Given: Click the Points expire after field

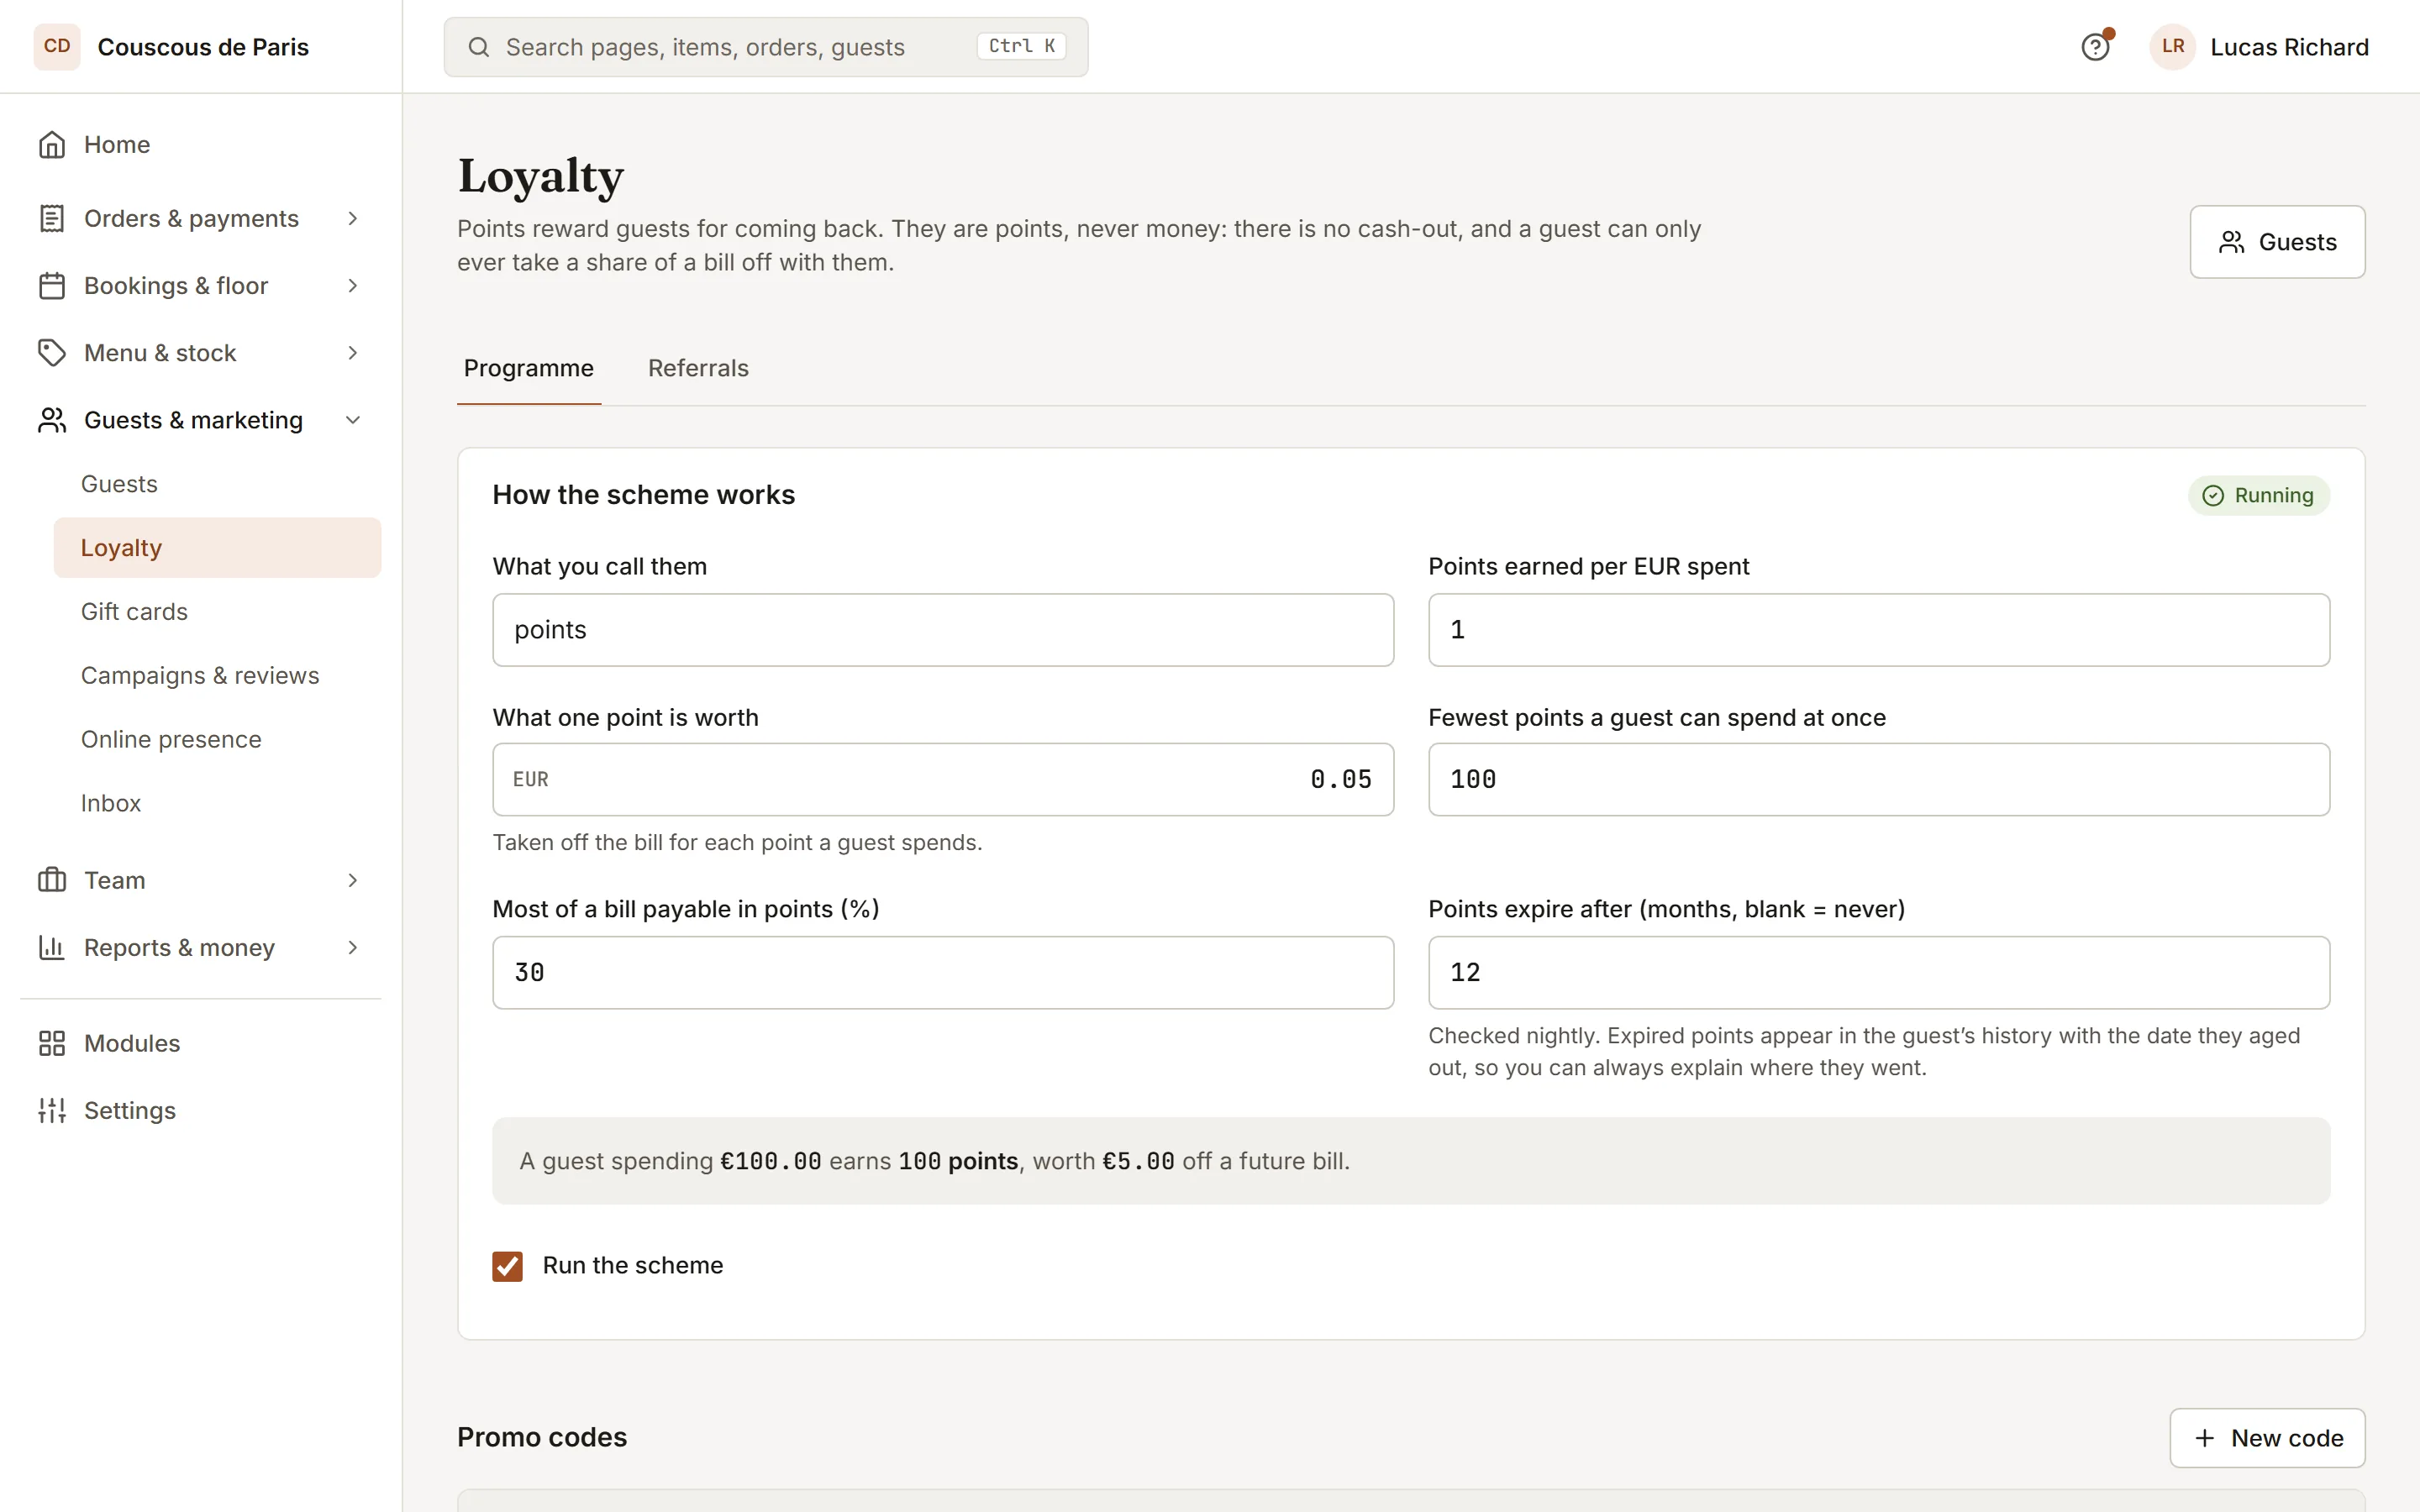Looking at the screenshot, I should 1879,972.
